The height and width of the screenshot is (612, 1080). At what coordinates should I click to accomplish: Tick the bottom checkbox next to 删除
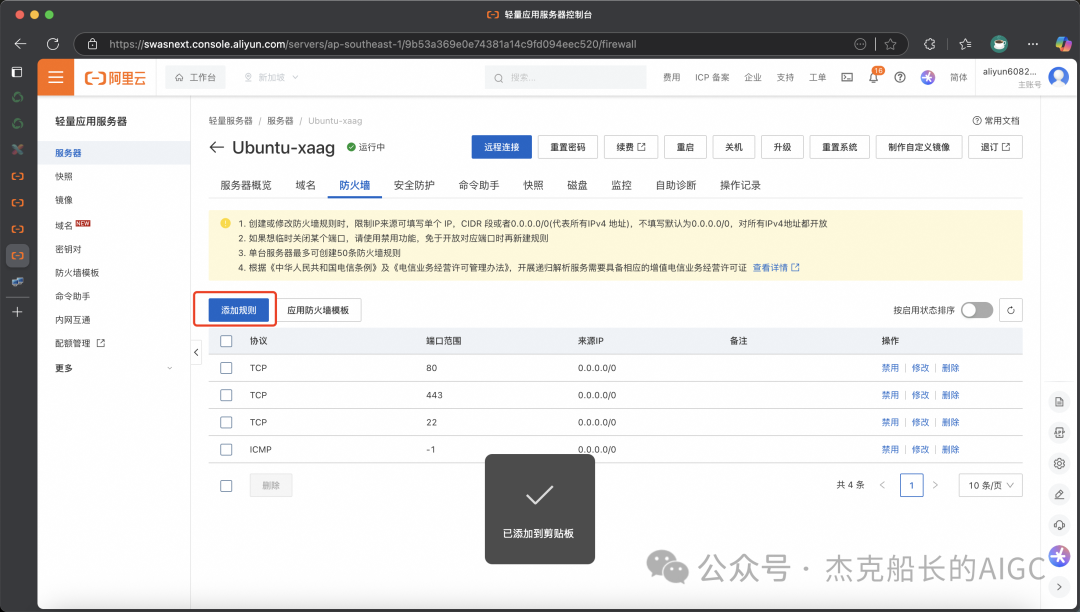pyautogui.click(x=226, y=486)
